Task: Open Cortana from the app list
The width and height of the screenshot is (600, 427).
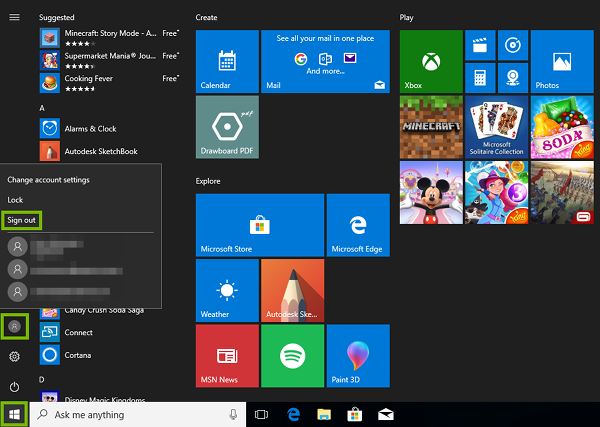Action: click(x=109, y=355)
